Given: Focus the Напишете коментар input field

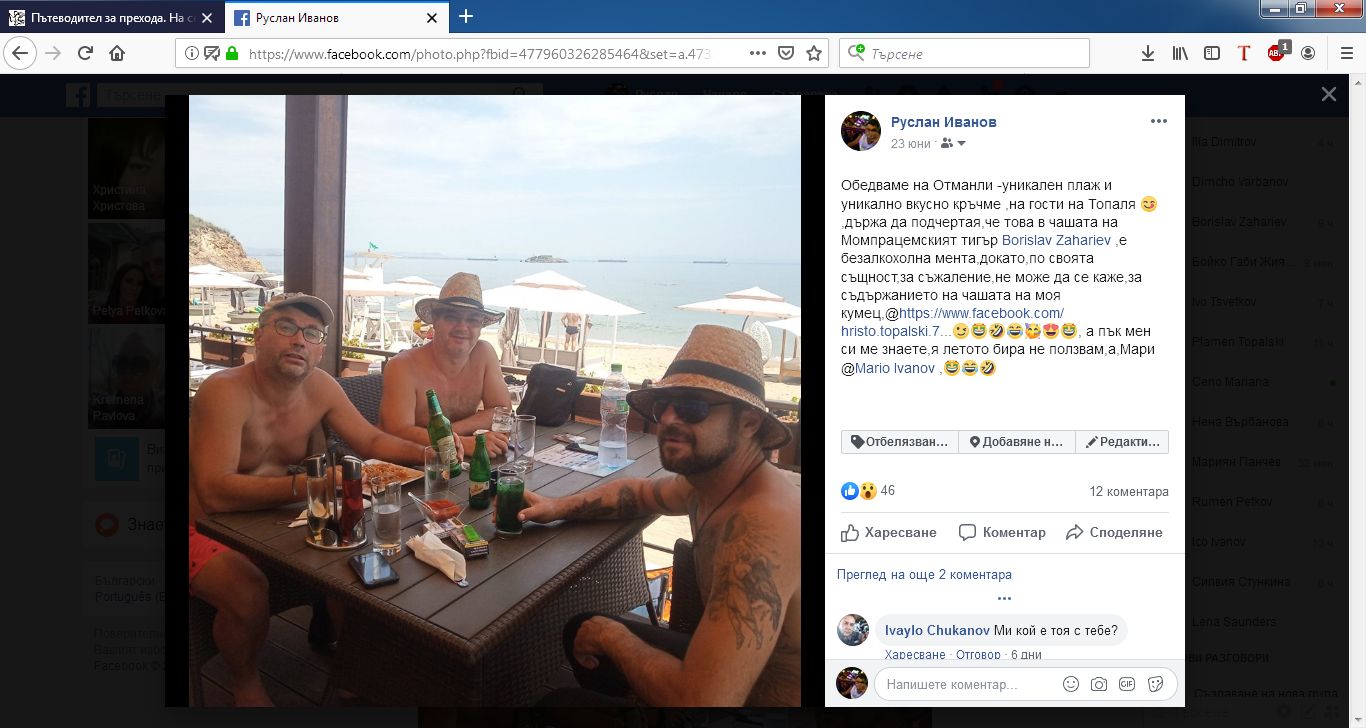Looking at the screenshot, I should tap(969, 685).
